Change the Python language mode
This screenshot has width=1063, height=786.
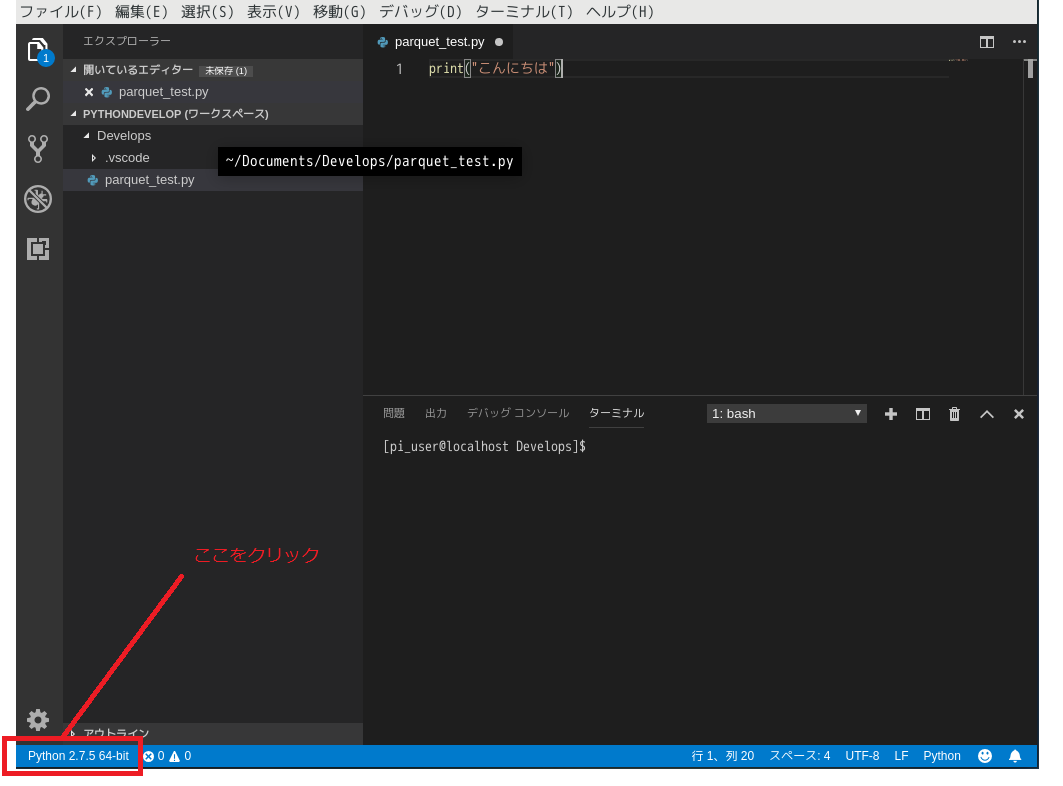pos(942,756)
